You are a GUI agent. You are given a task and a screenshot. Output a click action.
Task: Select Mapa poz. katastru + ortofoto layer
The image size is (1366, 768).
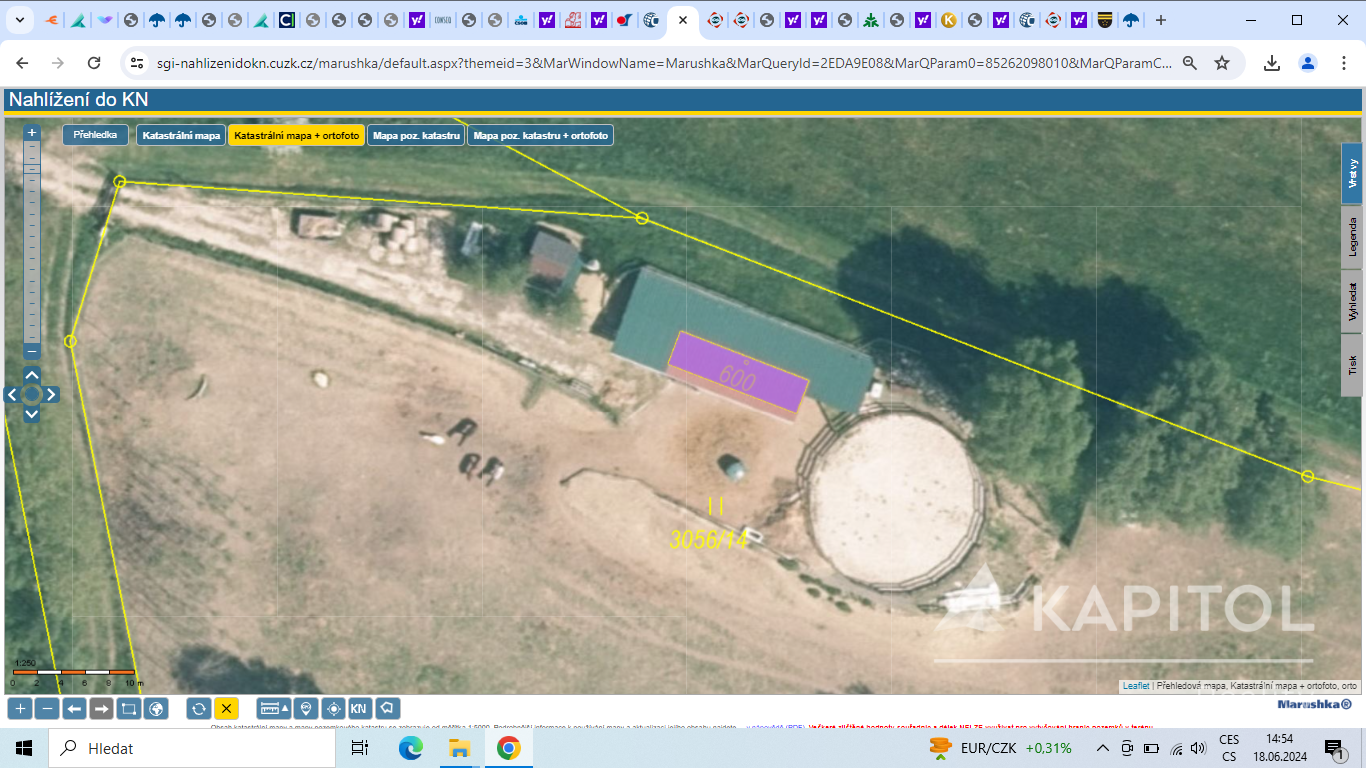(x=540, y=135)
